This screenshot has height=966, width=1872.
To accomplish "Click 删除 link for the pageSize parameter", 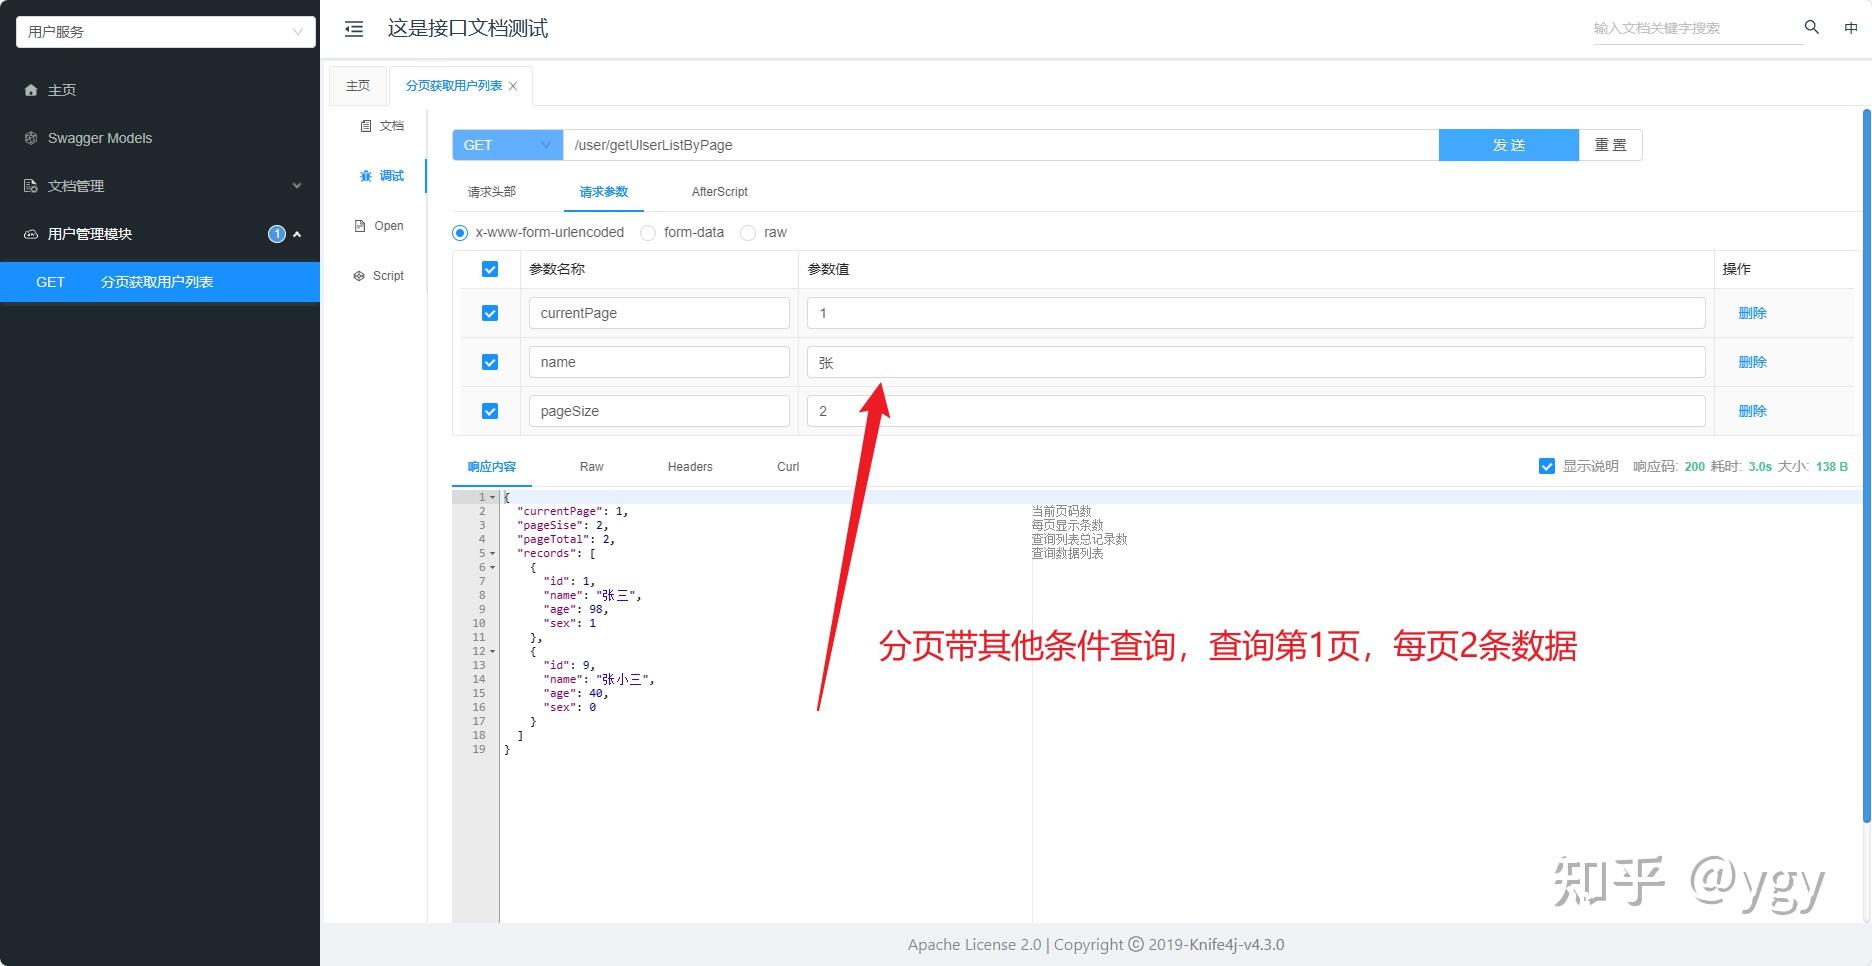I will (x=1752, y=410).
